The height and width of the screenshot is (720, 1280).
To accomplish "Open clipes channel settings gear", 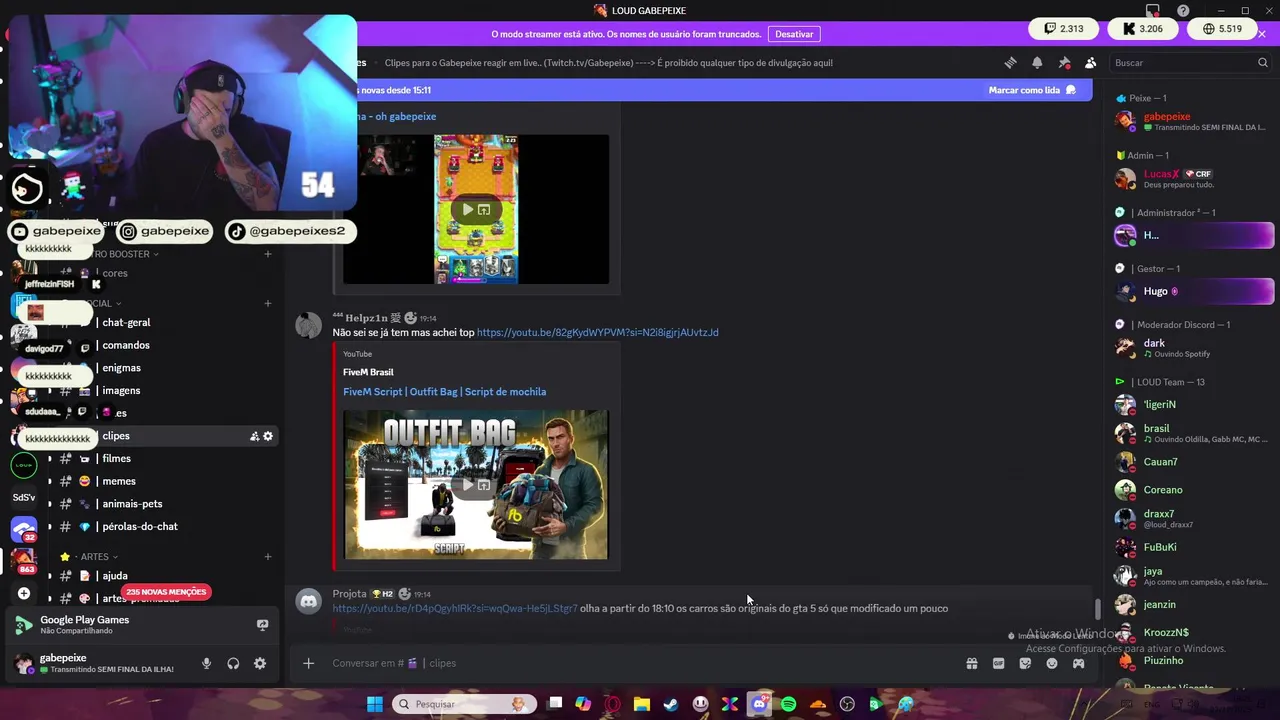I will [268, 436].
